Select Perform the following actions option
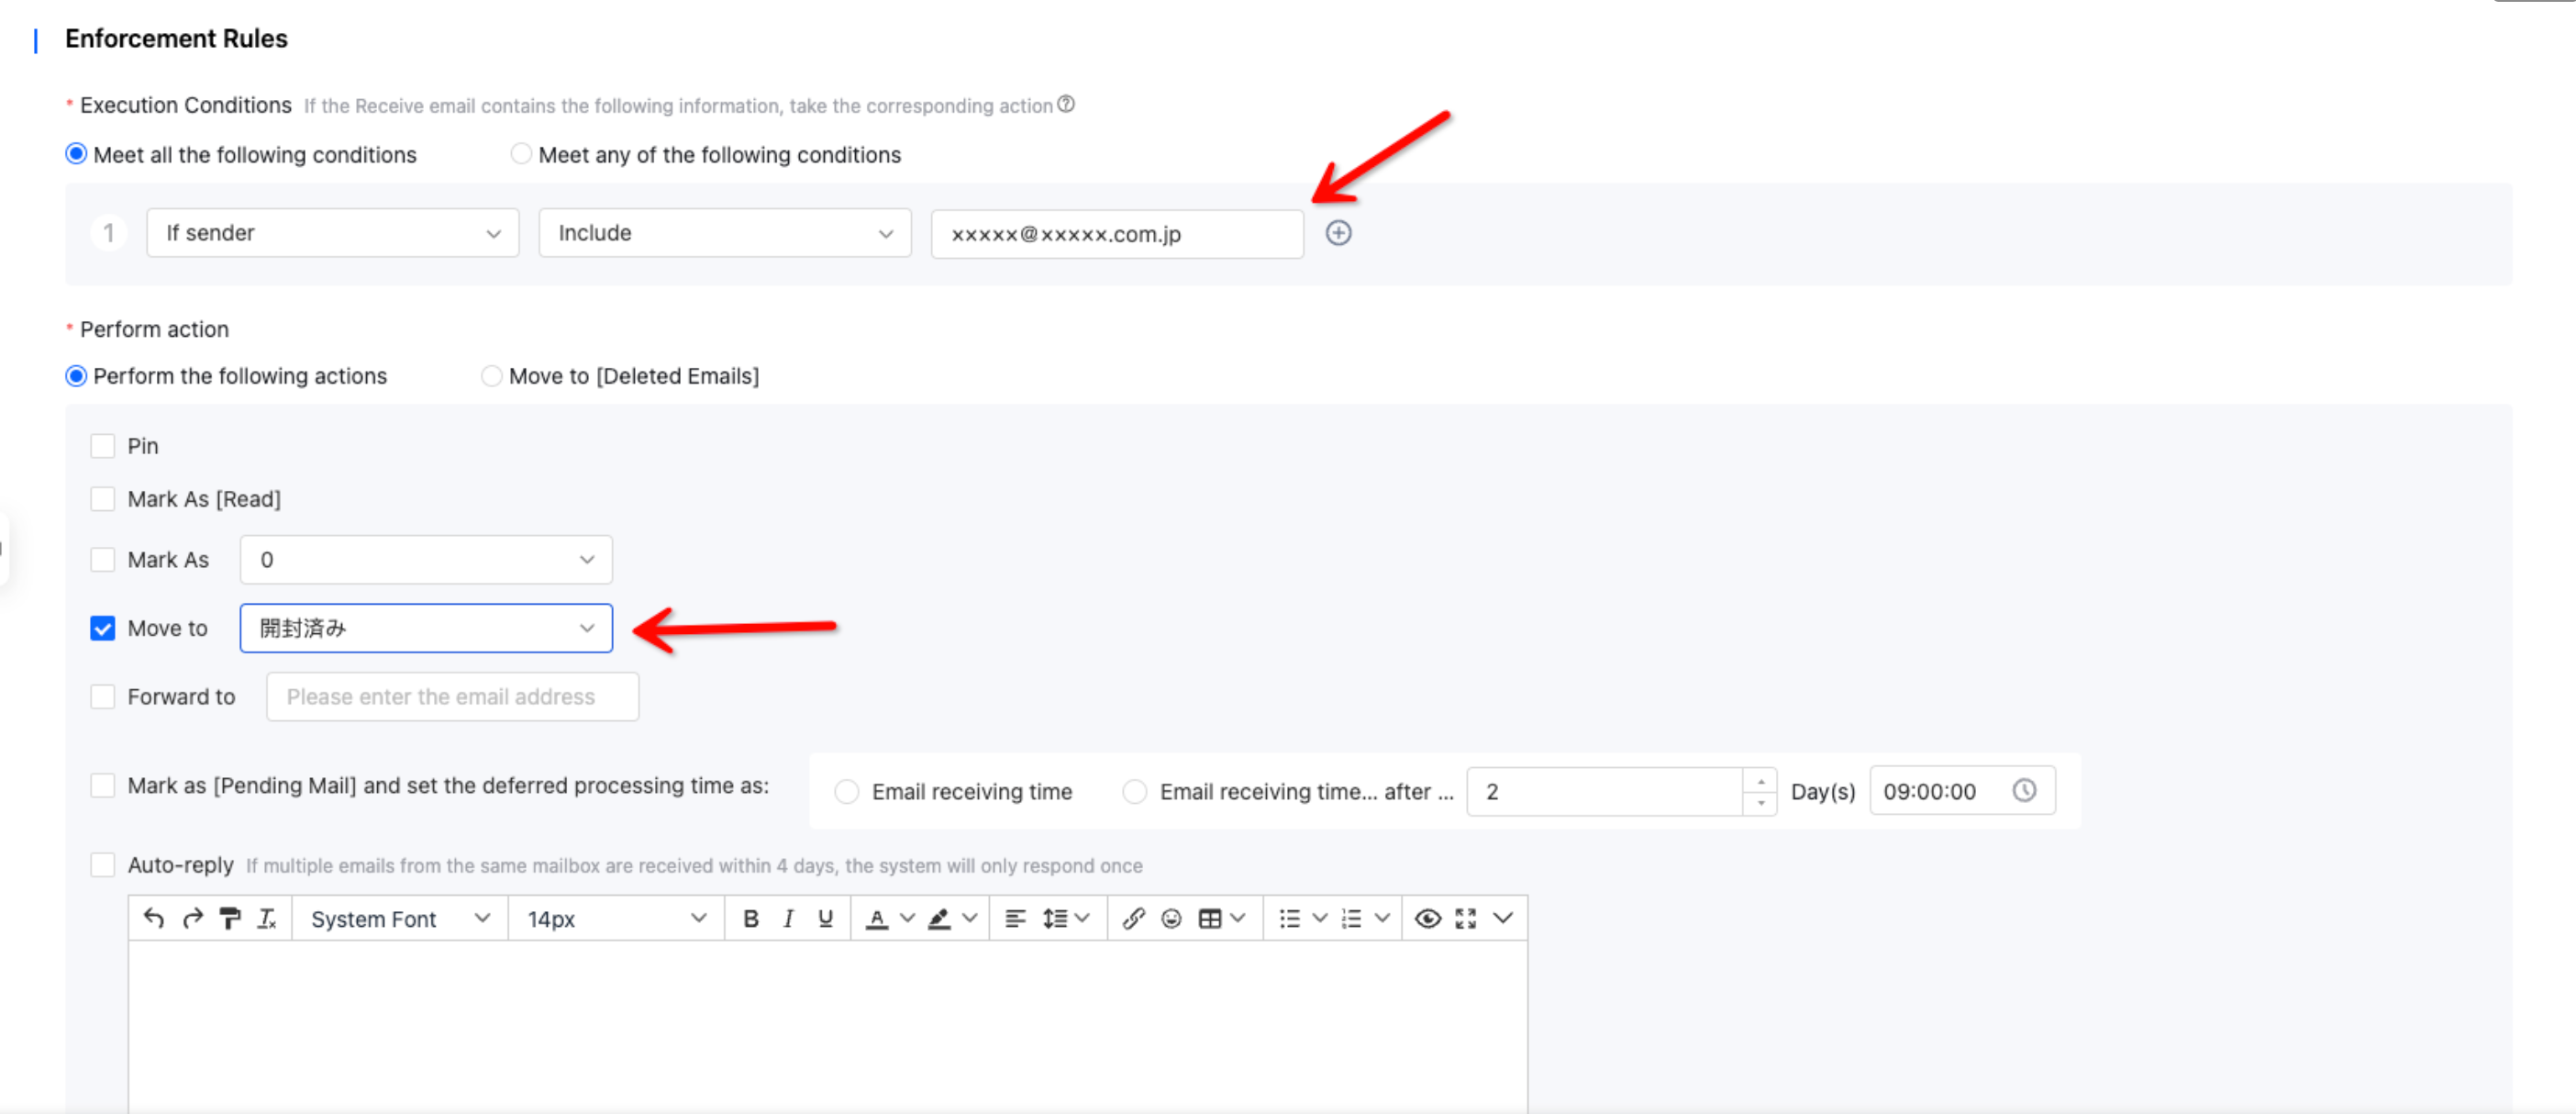2576x1114 pixels. coord(76,376)
